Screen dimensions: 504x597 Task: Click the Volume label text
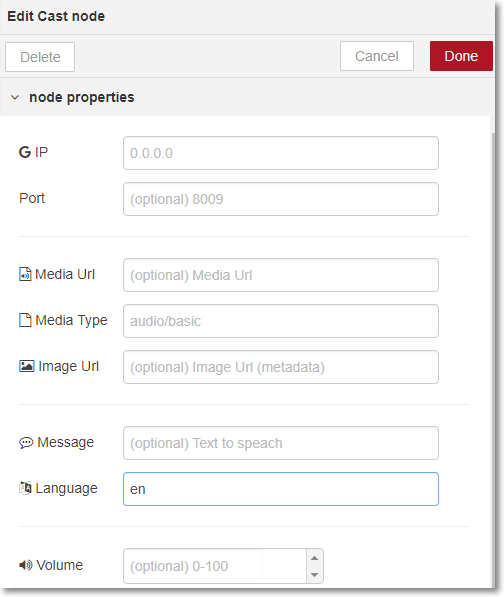point(59,565)
